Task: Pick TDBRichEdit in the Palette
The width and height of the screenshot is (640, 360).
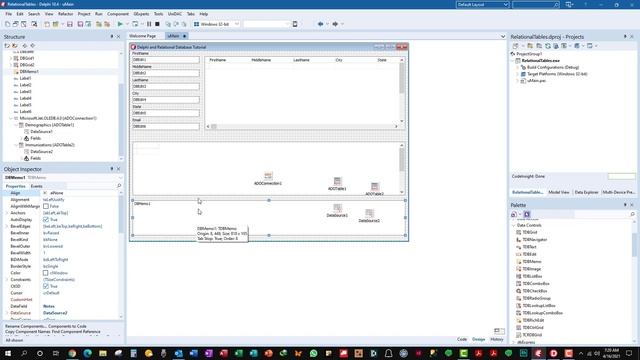Action: [x=533, y=320]
